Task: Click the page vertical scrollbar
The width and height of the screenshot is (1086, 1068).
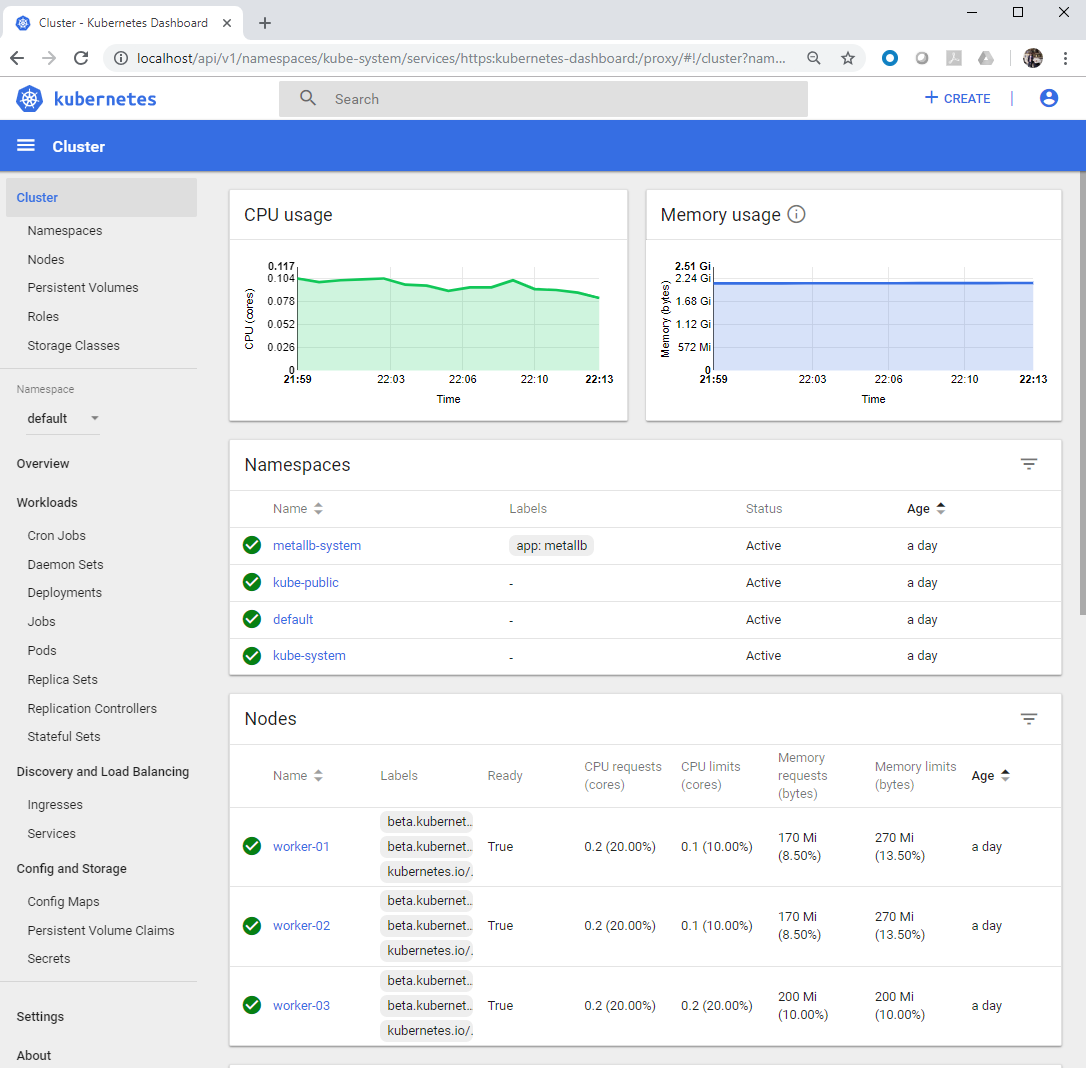Action: (1082, 393)
